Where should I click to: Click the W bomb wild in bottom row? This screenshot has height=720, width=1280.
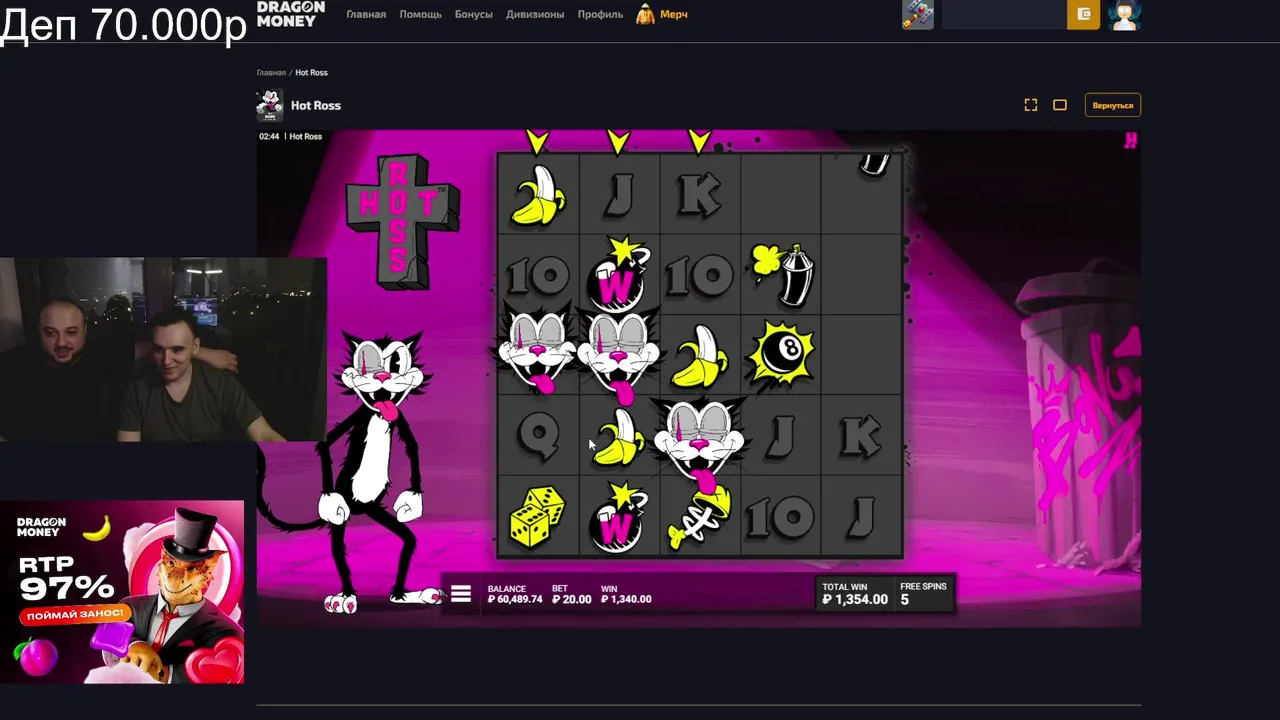point(618,516)
